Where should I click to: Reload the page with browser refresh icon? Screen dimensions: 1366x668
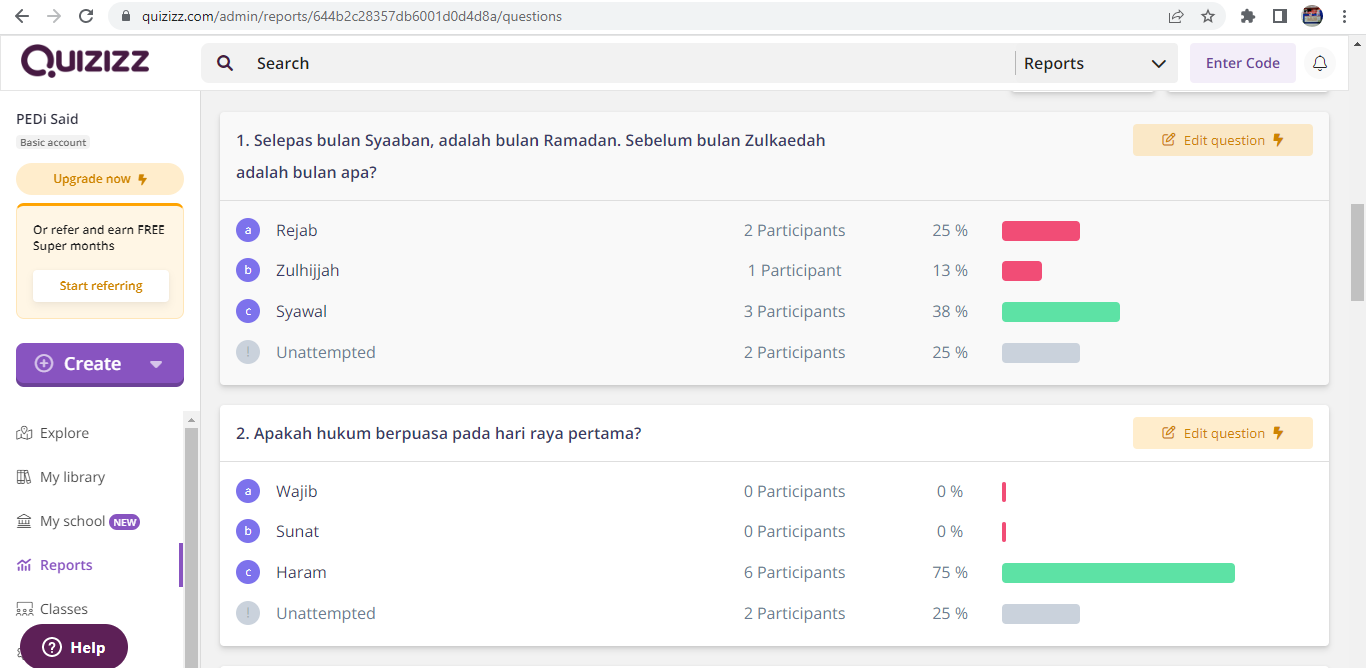[86, 16]
